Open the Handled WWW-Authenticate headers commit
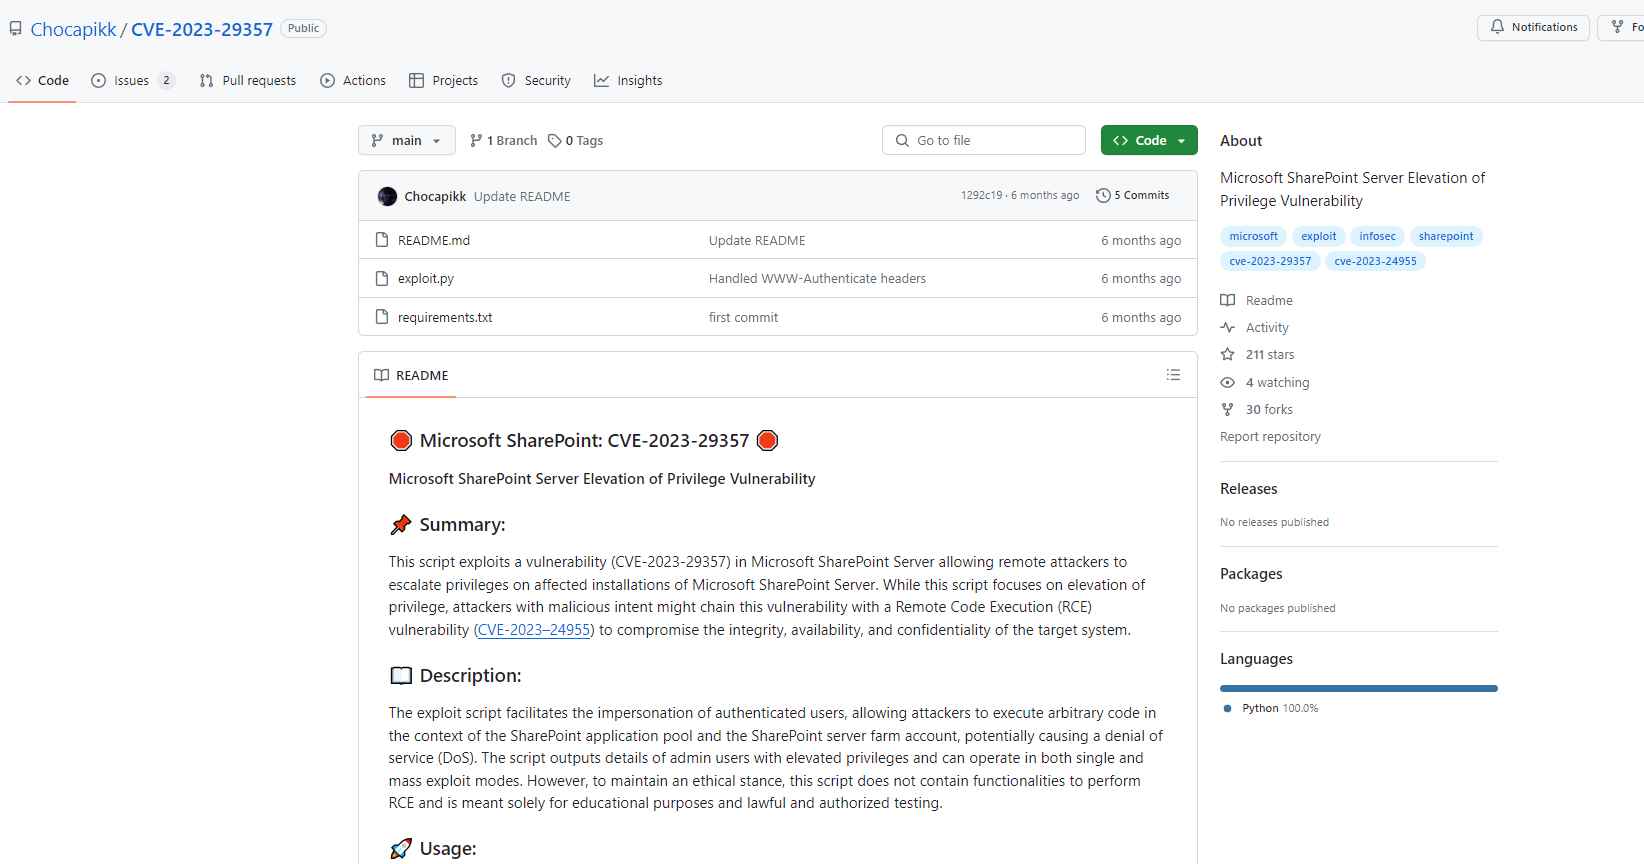 817,278
